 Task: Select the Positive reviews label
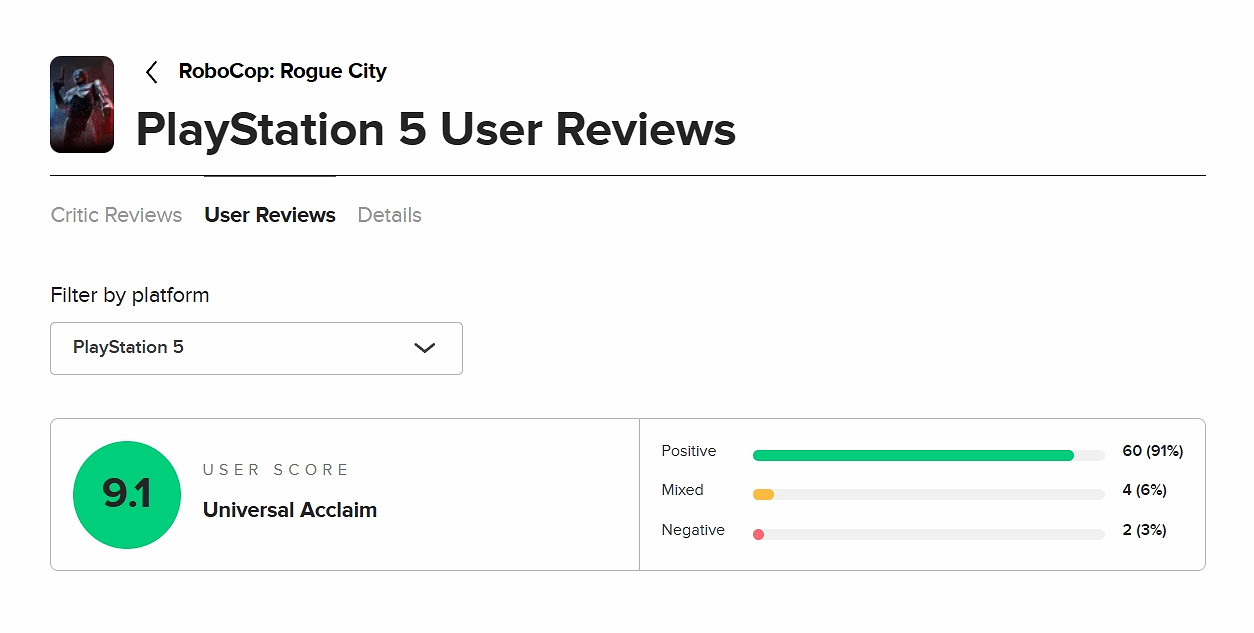coord(689,451)
